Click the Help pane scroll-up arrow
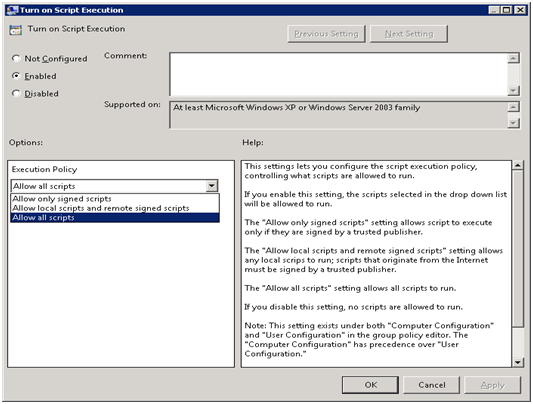 (x=518, y=165)
